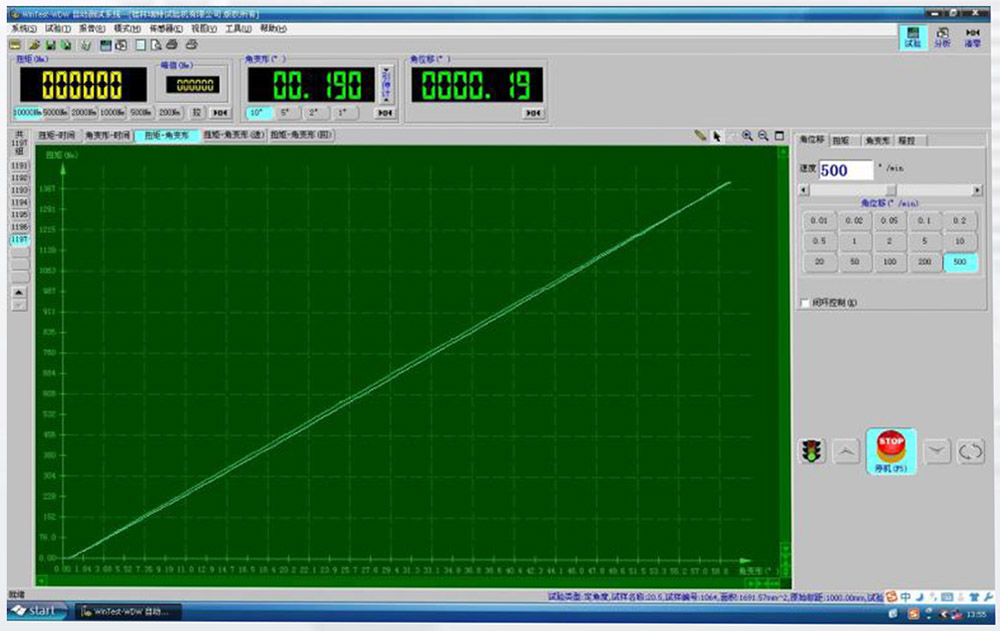Click the 试验 mode icon top right
Screen dimensions: 1000x631
pyautogui.click(x=913, y=37)
